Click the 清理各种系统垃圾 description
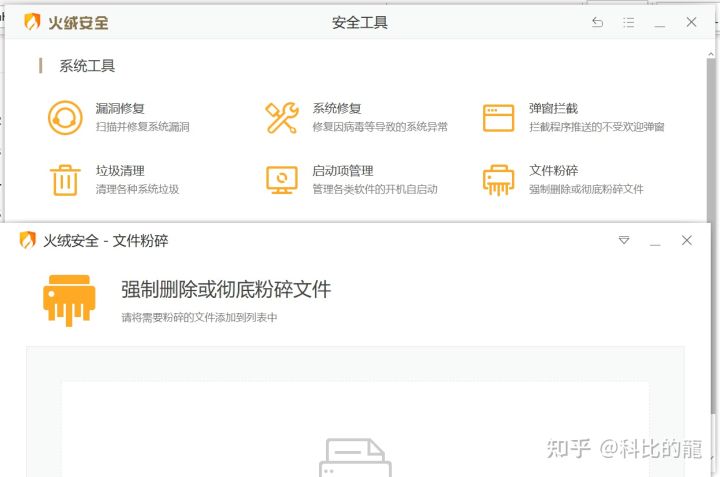 (x=137, y=189)
